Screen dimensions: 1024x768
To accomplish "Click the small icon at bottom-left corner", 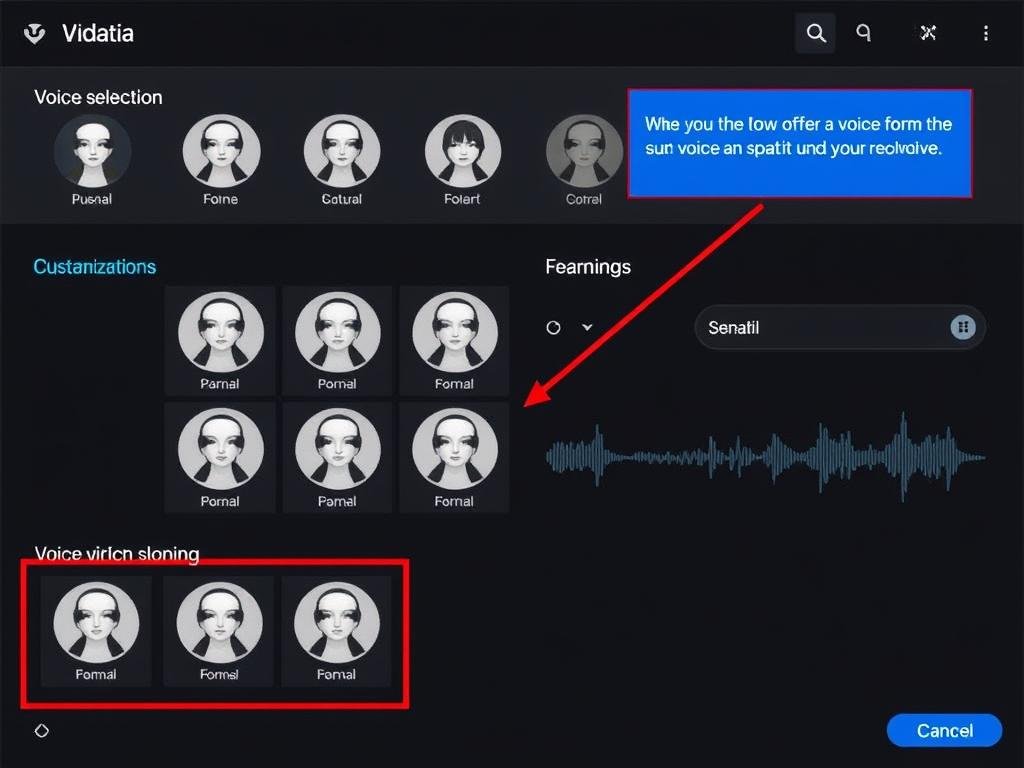I will tap(42, 731).
